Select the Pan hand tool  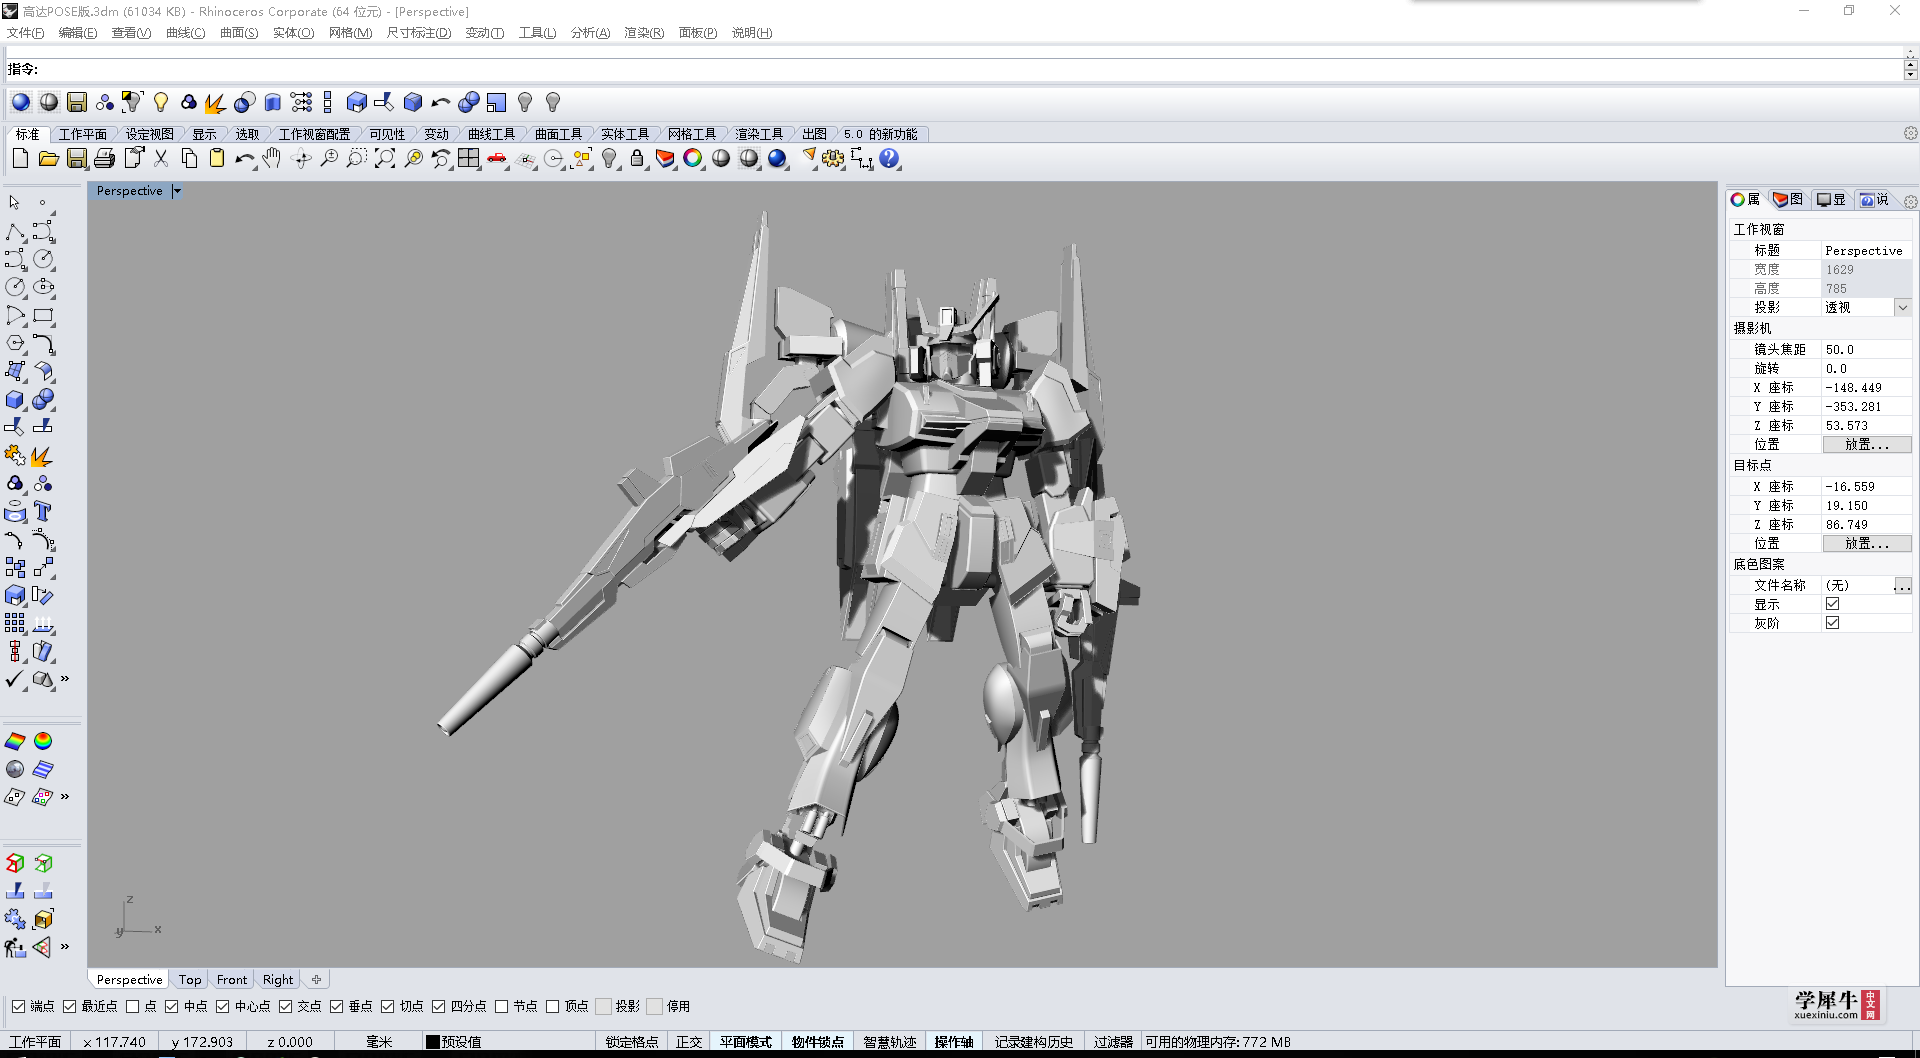(272, 158)
